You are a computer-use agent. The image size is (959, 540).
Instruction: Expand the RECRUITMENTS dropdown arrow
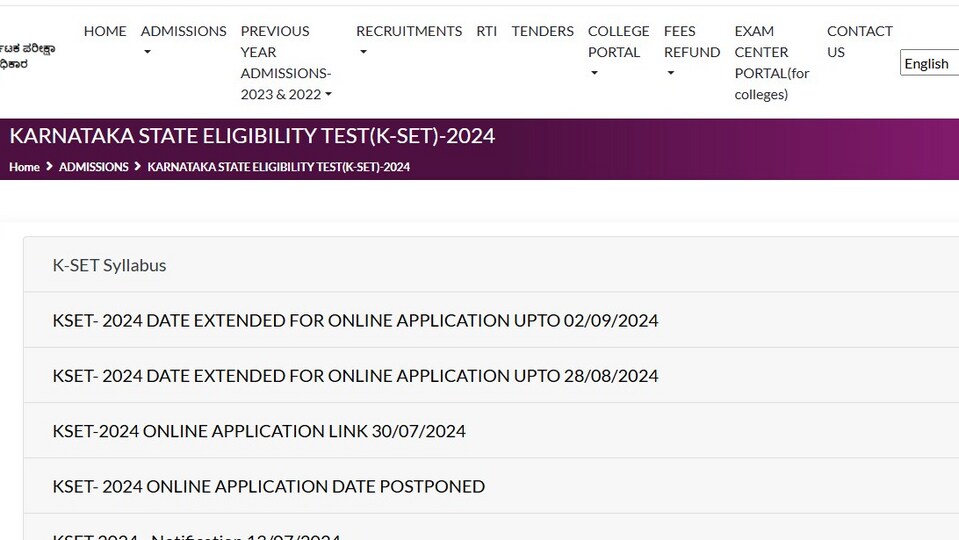(x=363, y=52)
